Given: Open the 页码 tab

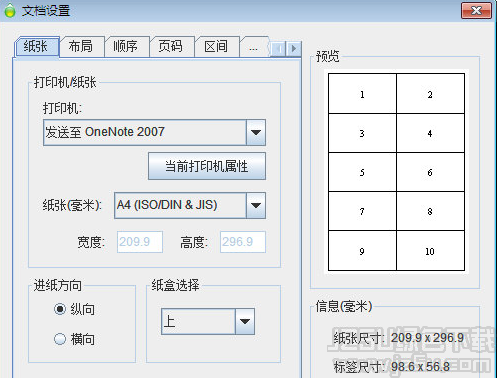Looking at the screenshot, I should click(171, 46).
